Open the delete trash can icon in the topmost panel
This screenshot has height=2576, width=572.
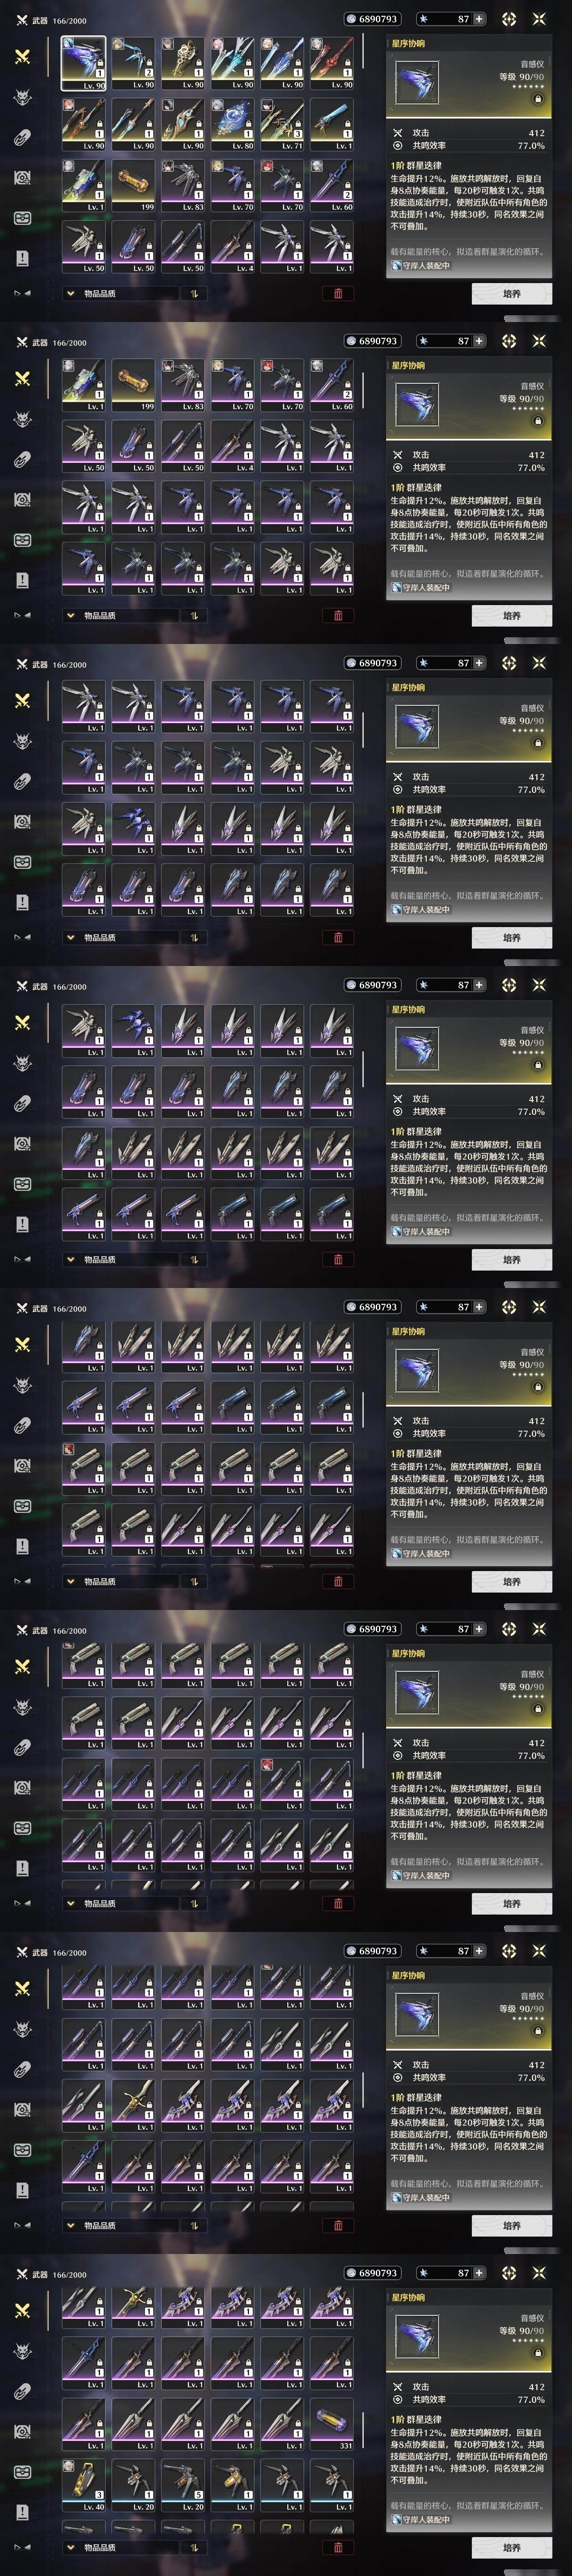[x=338, y=294]
